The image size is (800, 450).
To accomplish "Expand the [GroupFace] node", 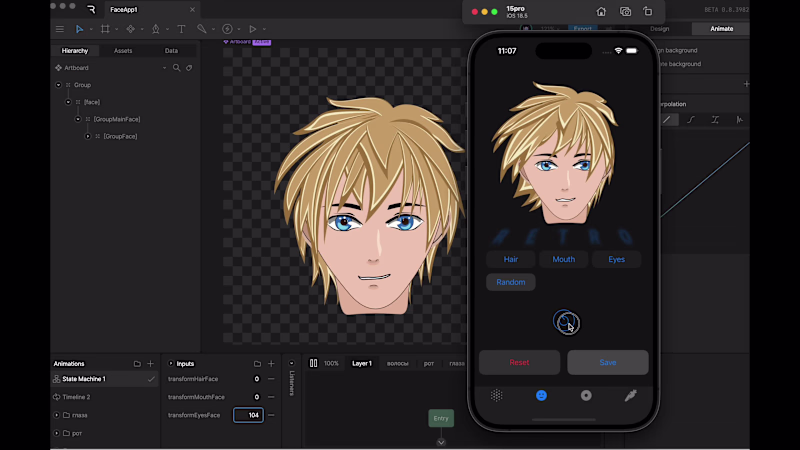I will (x=88, y=136).
